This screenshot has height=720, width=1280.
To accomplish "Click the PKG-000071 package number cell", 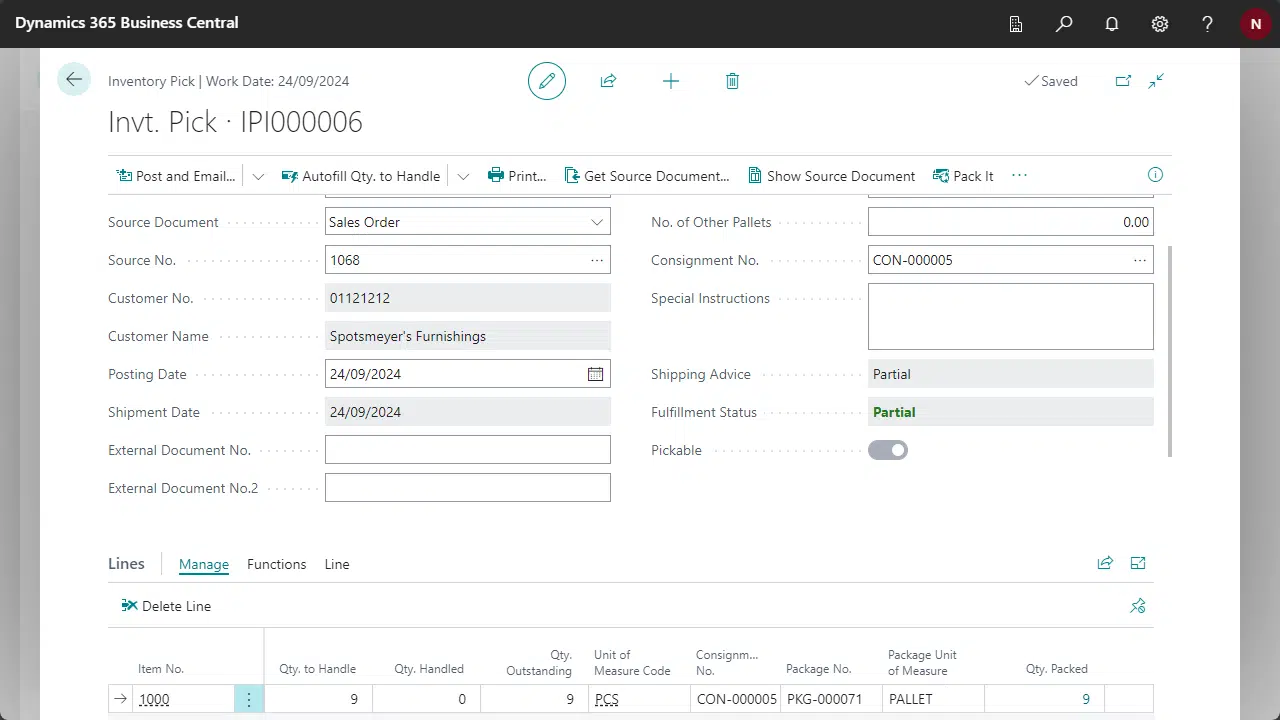I will (x=832, y=699).
